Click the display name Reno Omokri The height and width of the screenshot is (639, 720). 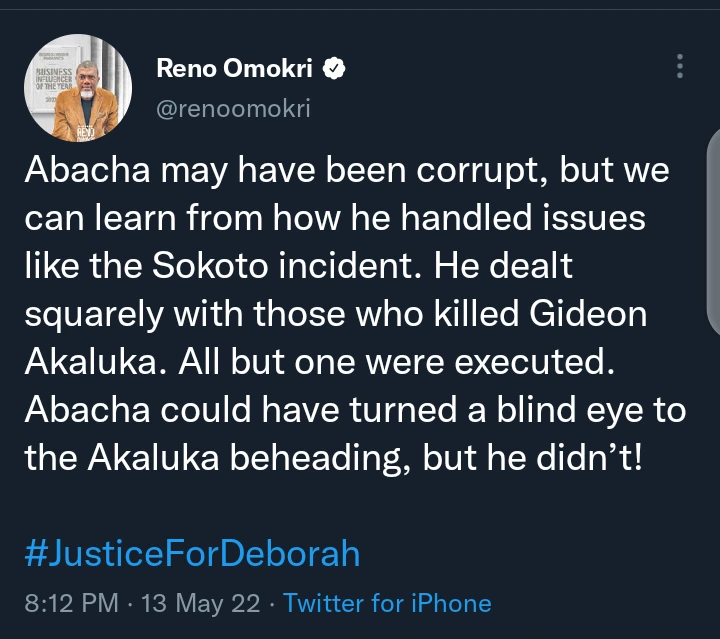(236, 68)
